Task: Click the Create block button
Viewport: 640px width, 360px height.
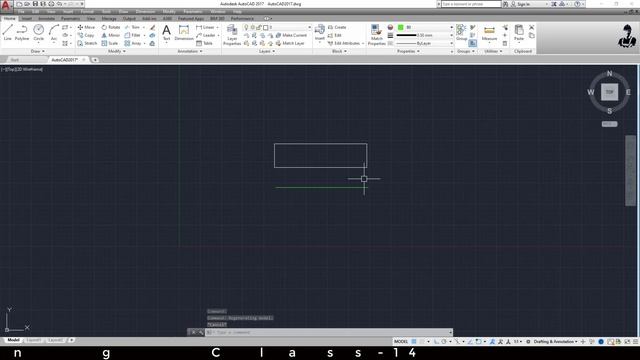Action: [337, 27]
